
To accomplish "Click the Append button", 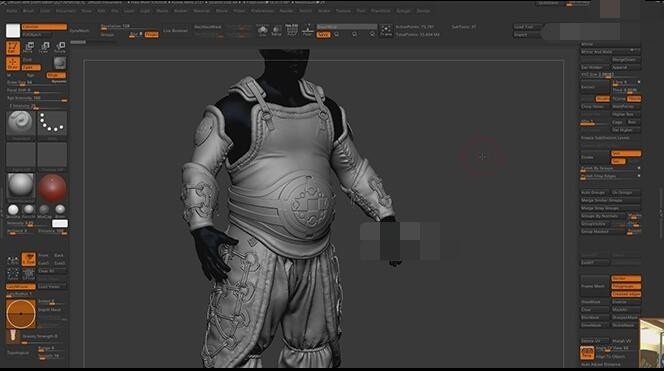I will [x=625, y=67].
